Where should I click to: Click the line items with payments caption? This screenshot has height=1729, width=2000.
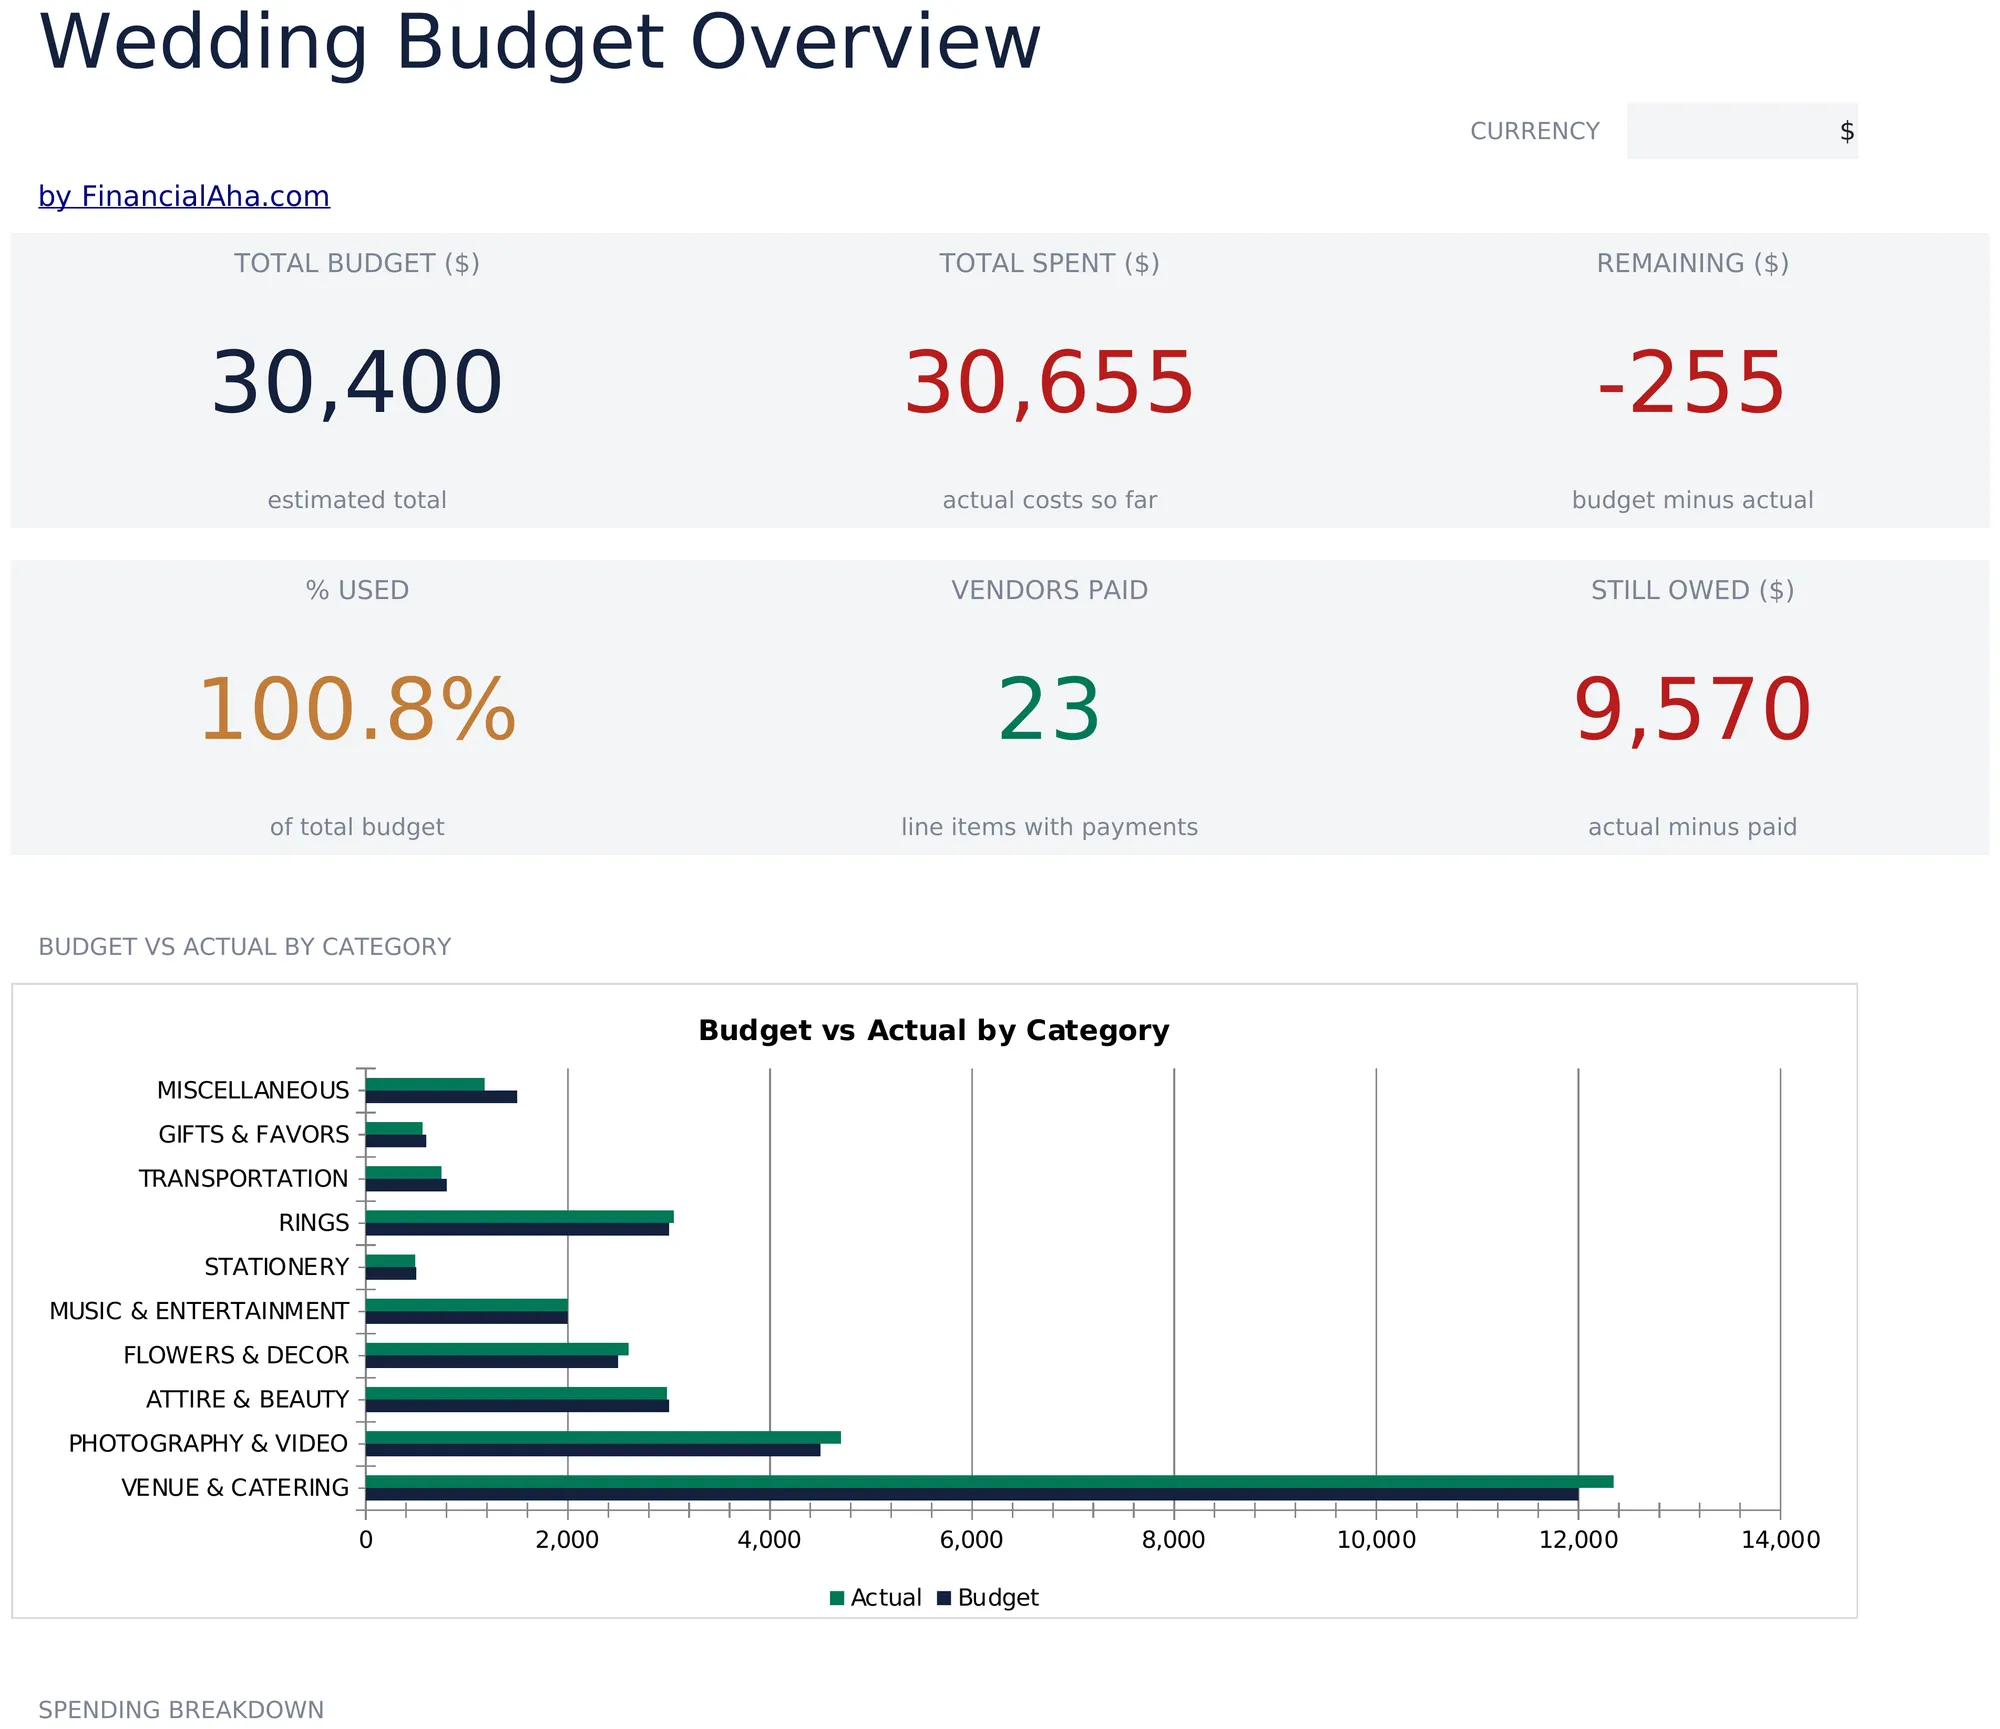pyautogui.click(x=1049, y=827)
